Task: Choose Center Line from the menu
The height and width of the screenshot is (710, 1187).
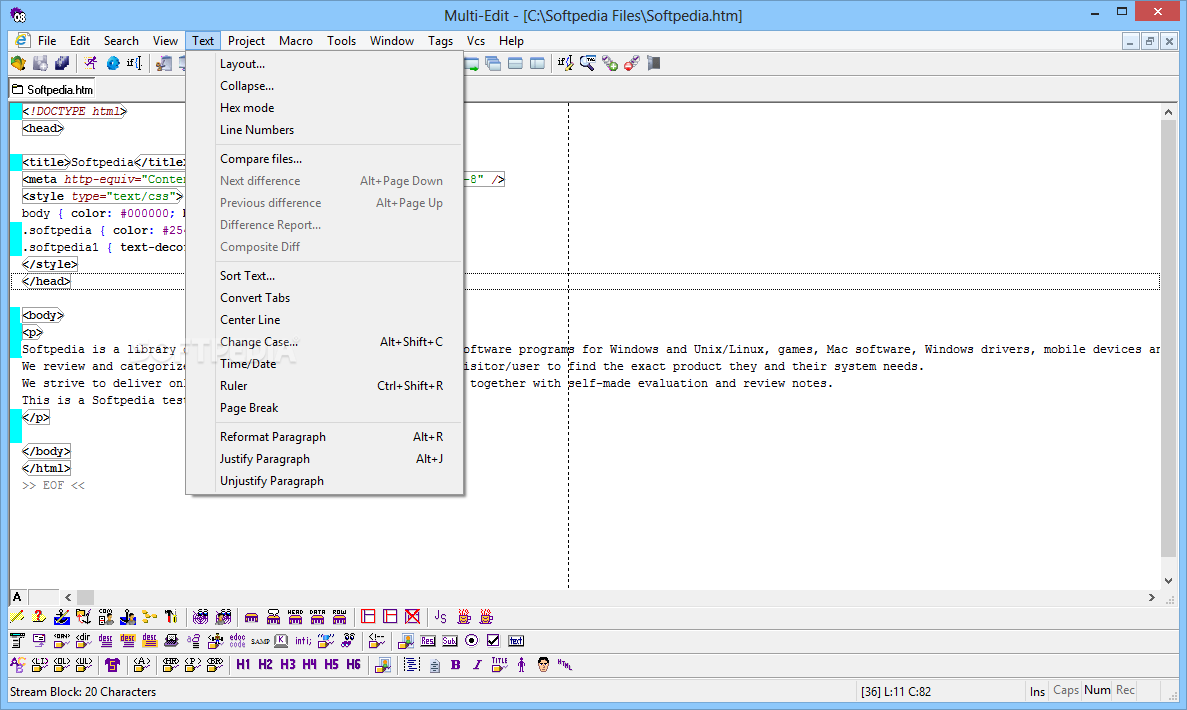Action: [325, 319]
